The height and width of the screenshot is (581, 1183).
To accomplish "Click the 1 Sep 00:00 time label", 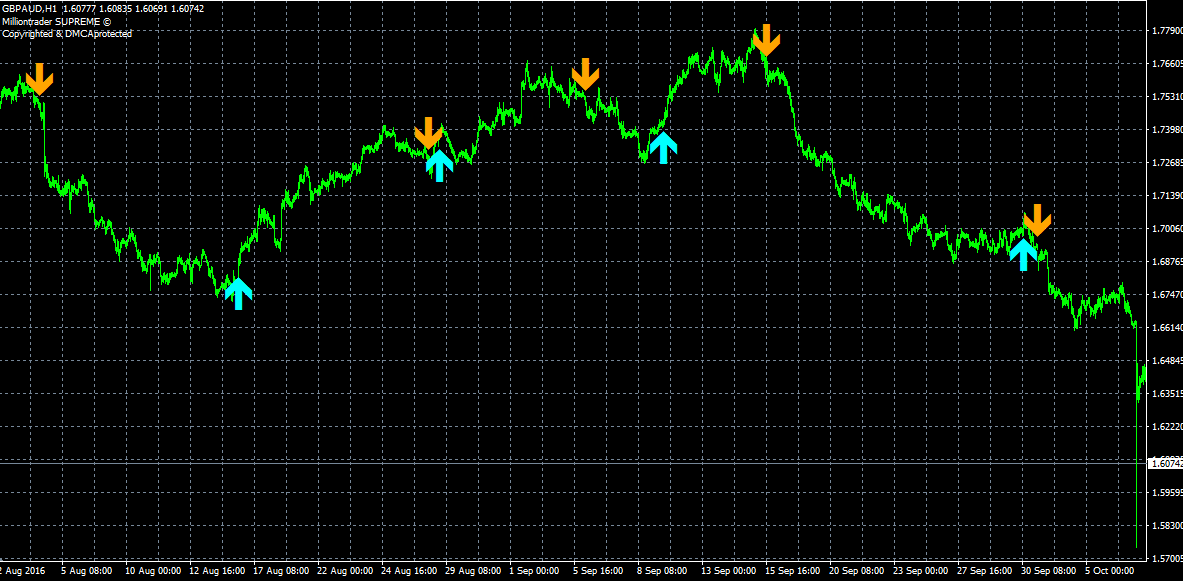I will coord(536,571).
